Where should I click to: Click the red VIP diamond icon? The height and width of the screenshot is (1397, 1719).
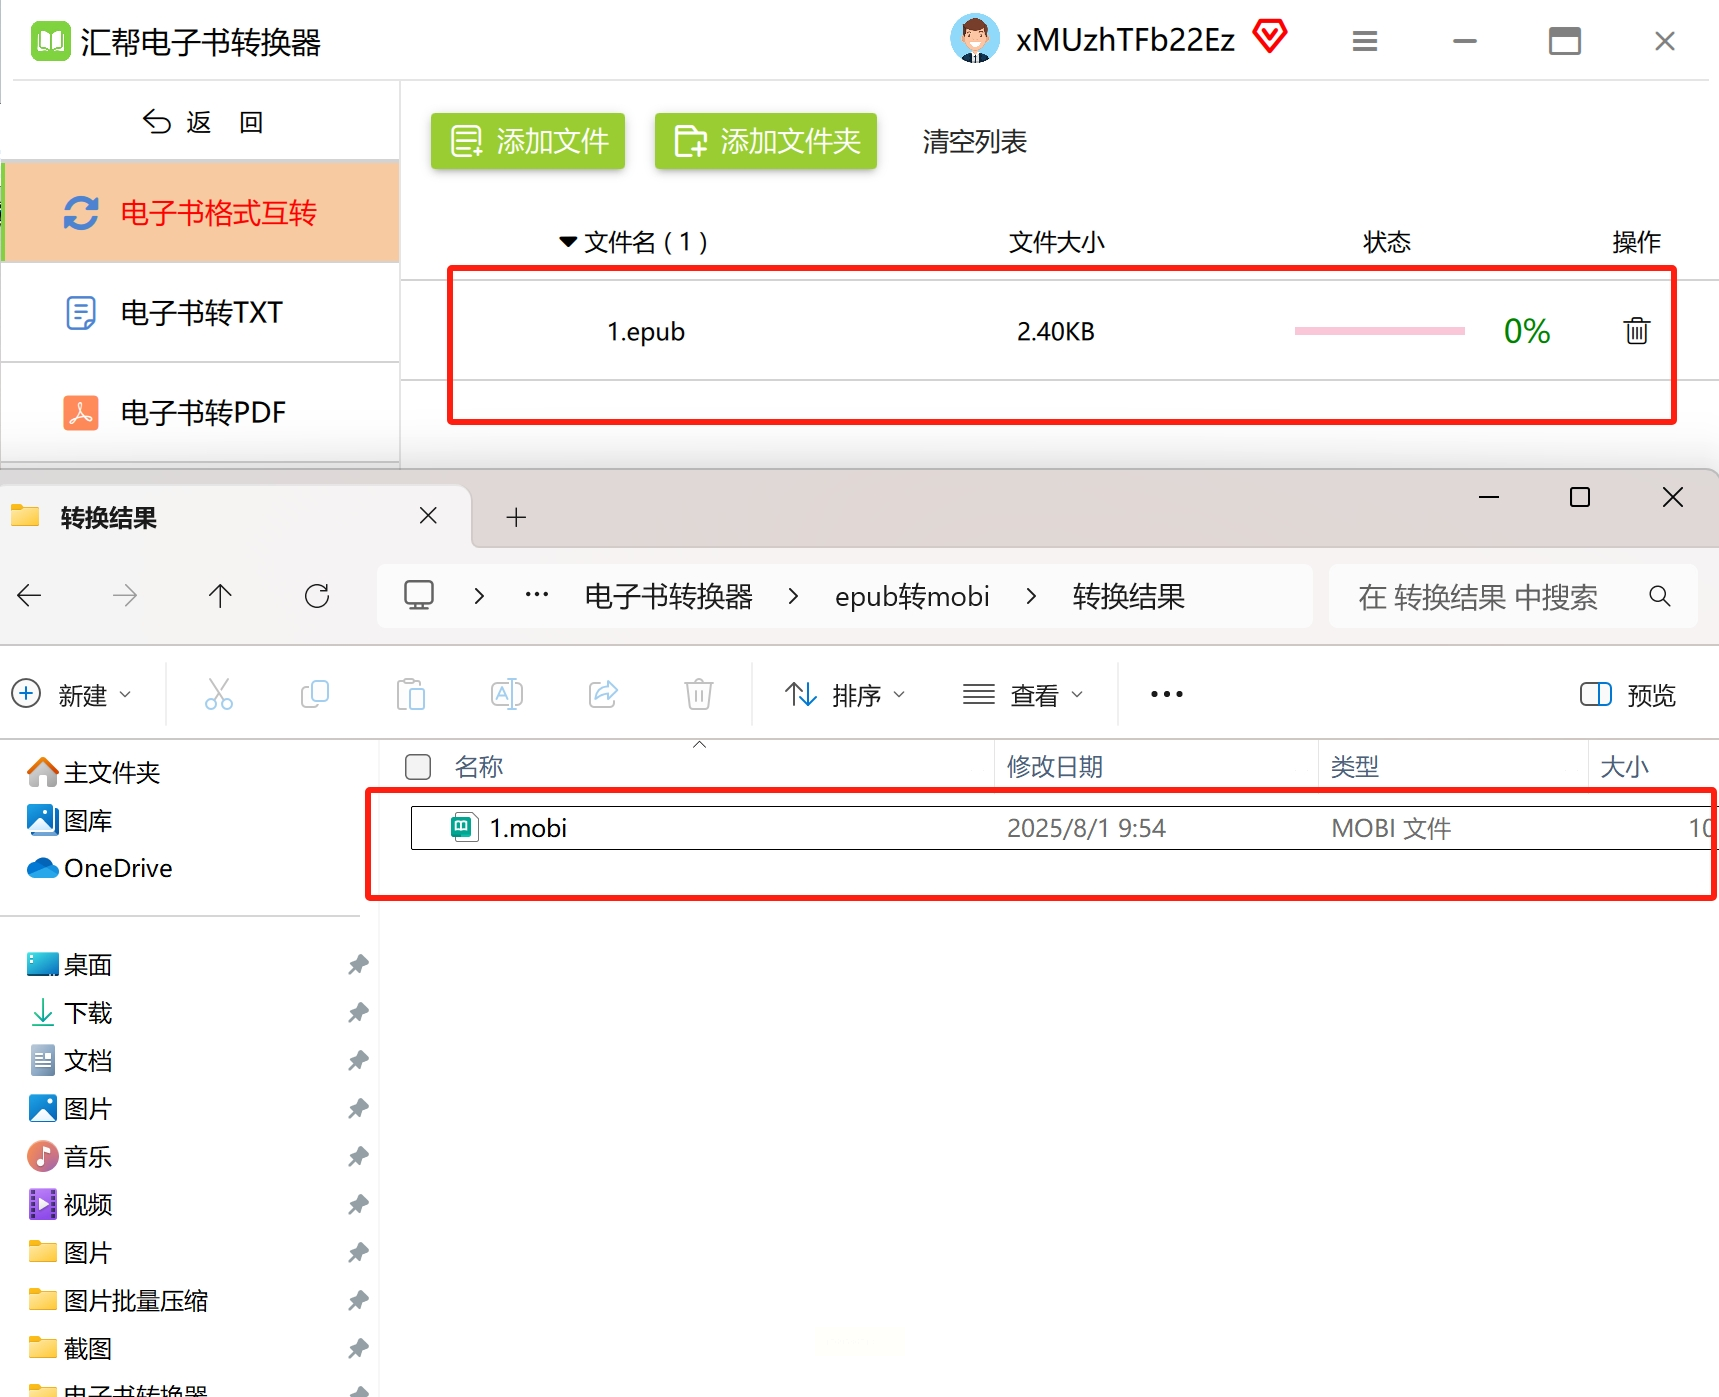1270,37
